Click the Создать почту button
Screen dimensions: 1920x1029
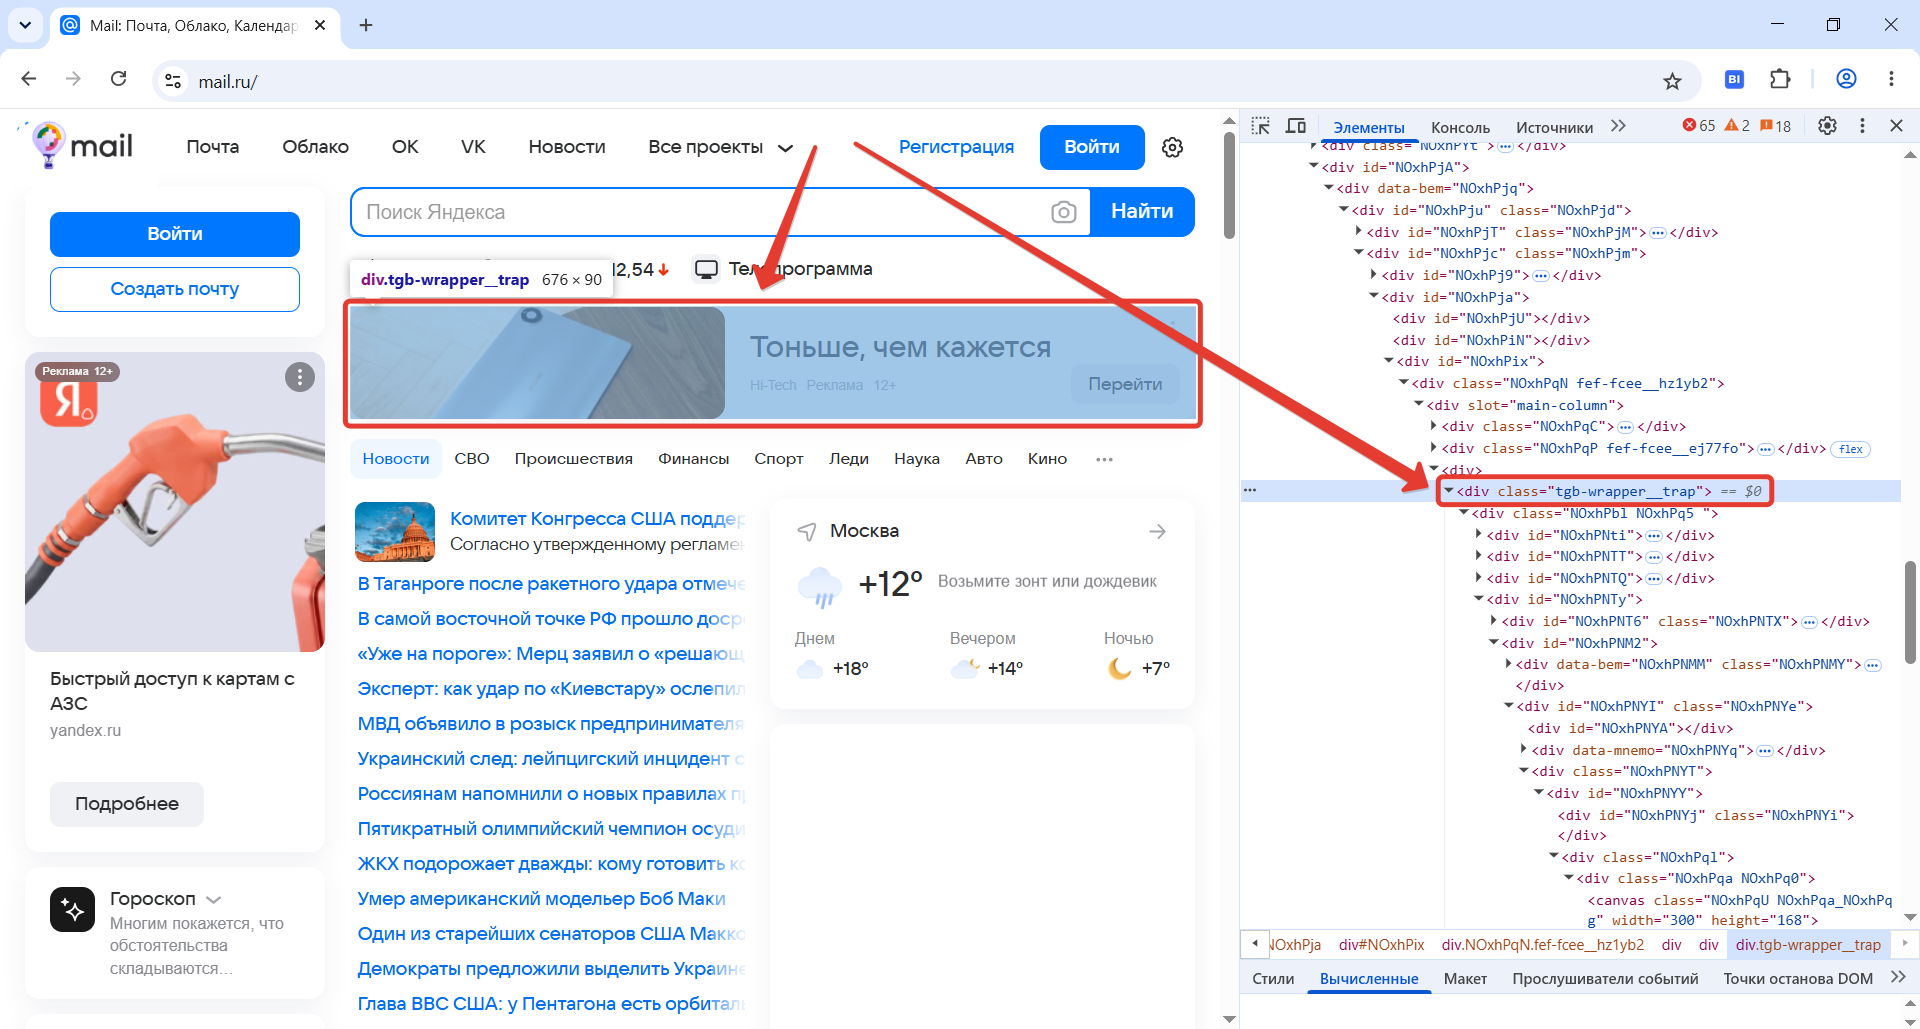[175, 289]
